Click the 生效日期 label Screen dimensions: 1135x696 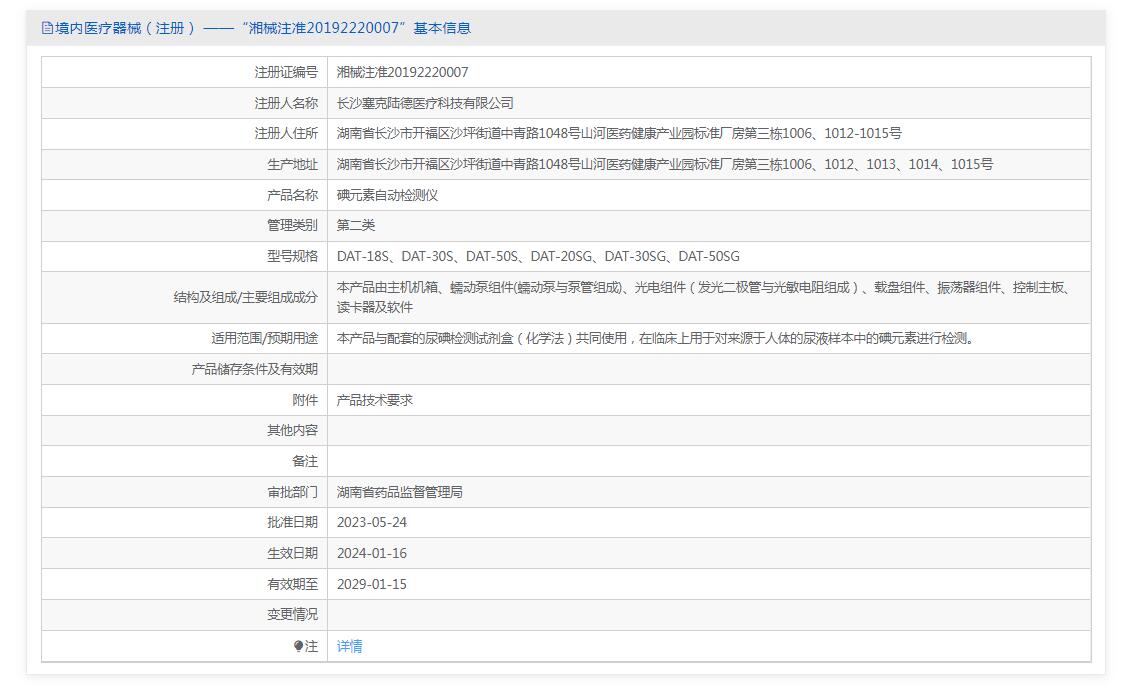(x=292, y=553)
